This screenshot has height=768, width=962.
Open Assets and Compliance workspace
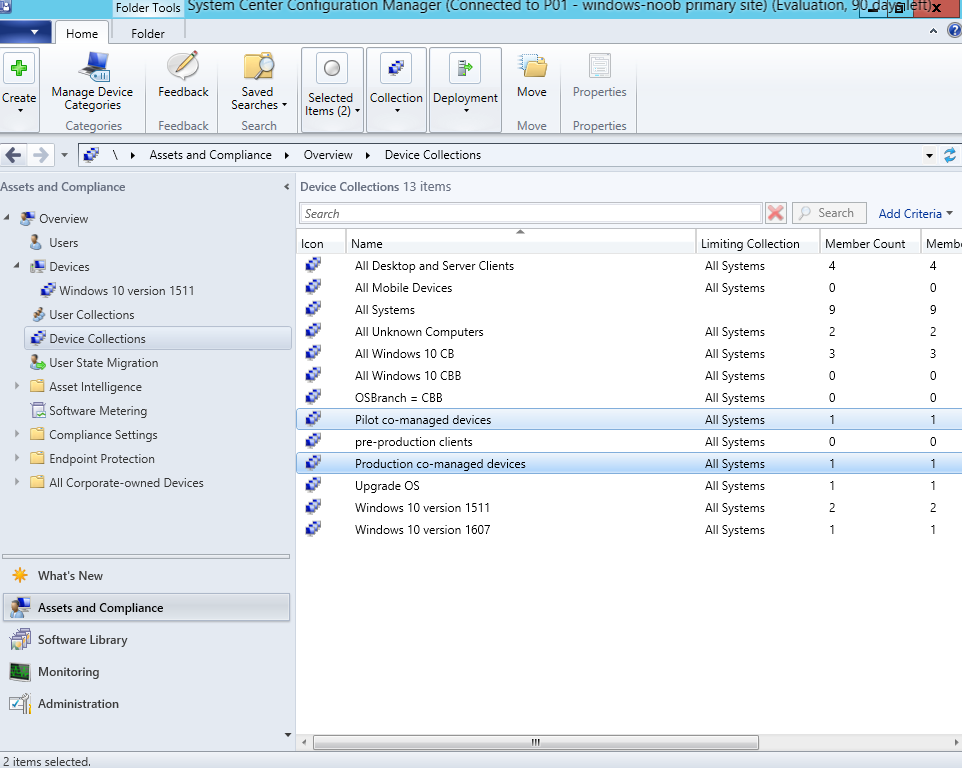(x=146, y=607)
